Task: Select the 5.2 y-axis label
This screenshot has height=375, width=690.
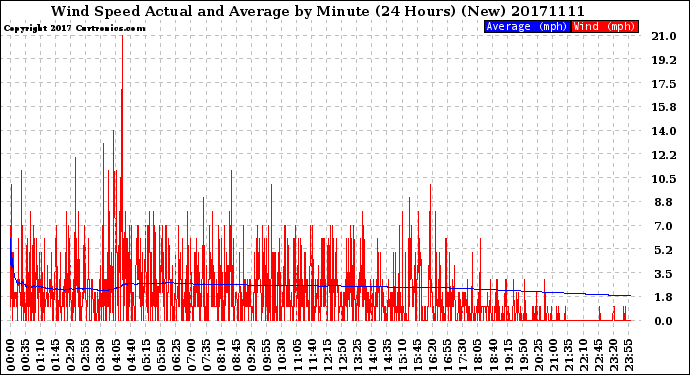Action: tap(664, 250)
